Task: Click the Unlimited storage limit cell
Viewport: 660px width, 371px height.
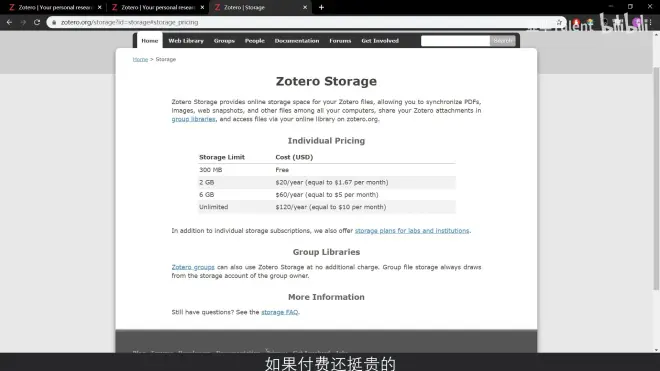Action: 213,207
